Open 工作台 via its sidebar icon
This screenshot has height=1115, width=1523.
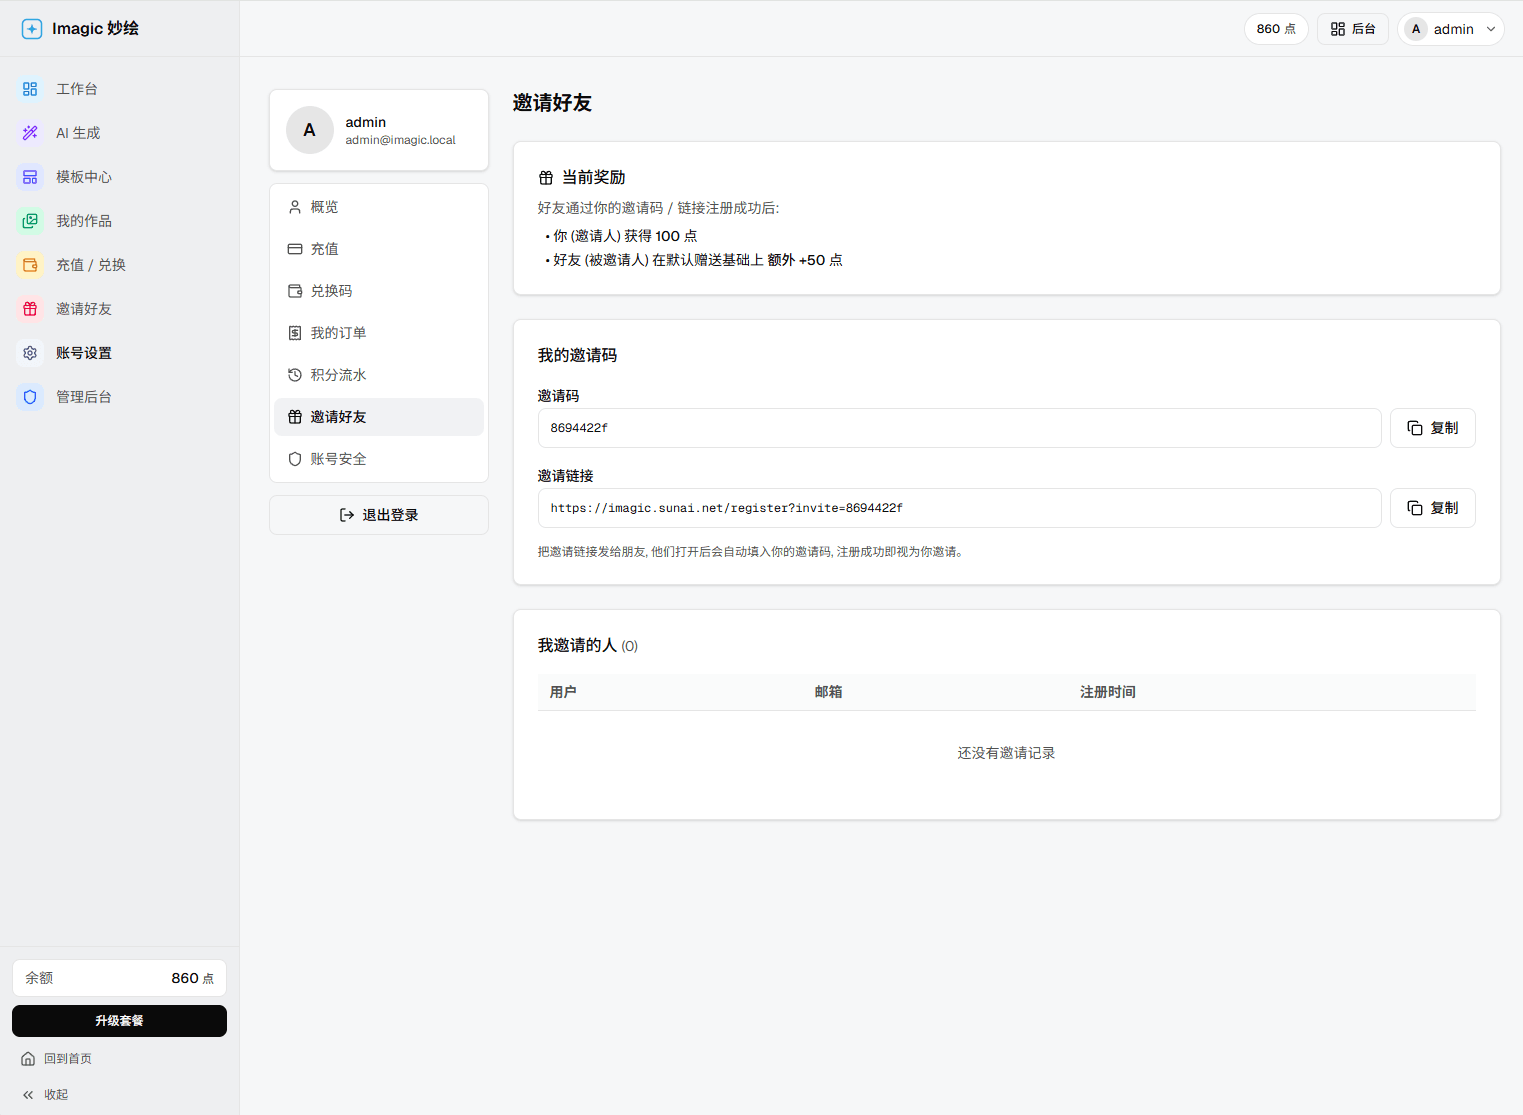click(x=30, y=89)
